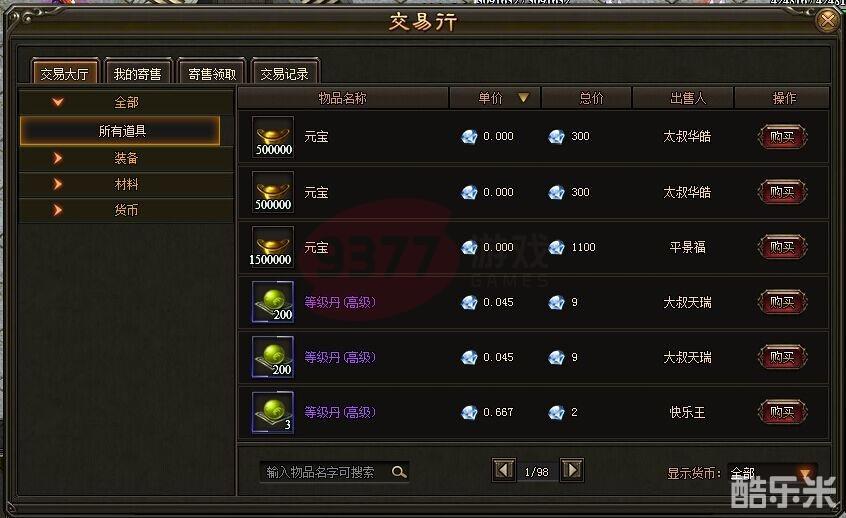Go to next page arrow
The image size is (846, 518).
(x=572, y=470)
